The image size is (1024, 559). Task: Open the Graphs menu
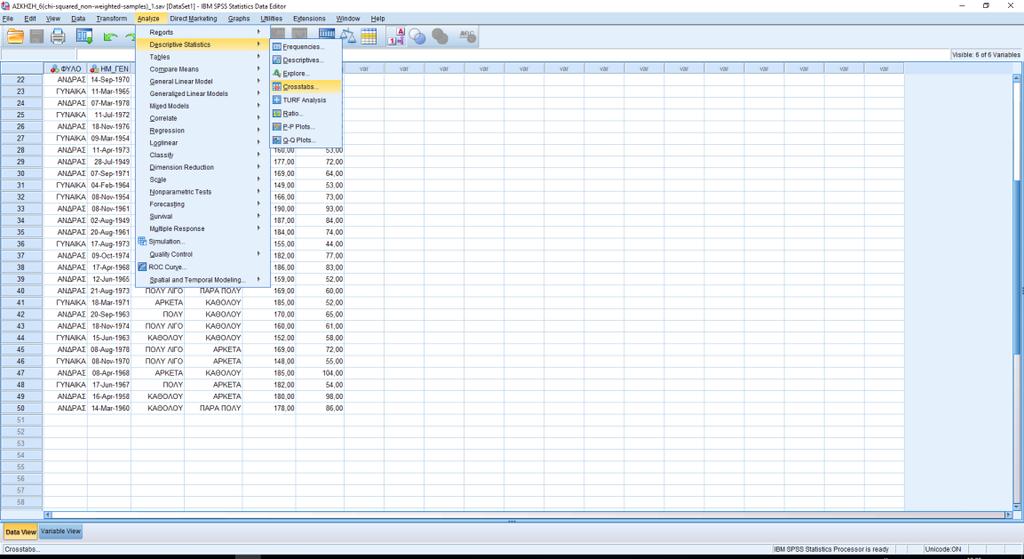239,18
